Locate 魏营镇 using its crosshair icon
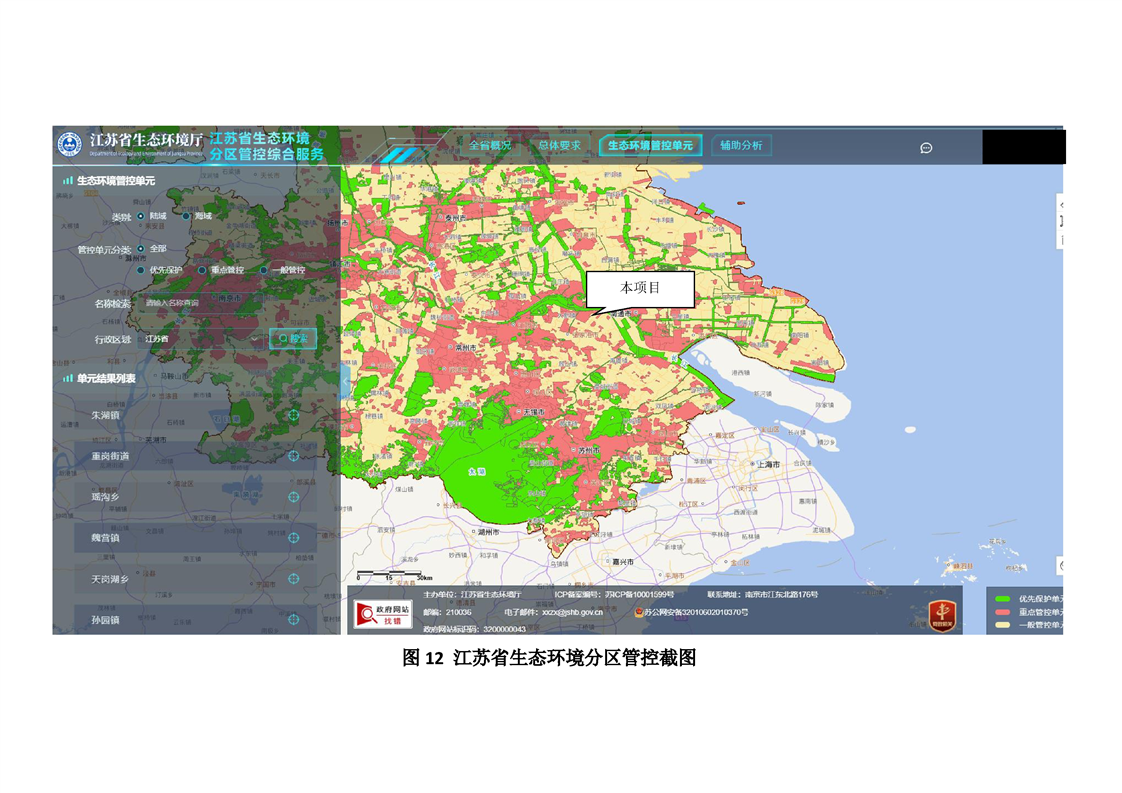The width and height of the screenshot is (1122, 793). 293,538
